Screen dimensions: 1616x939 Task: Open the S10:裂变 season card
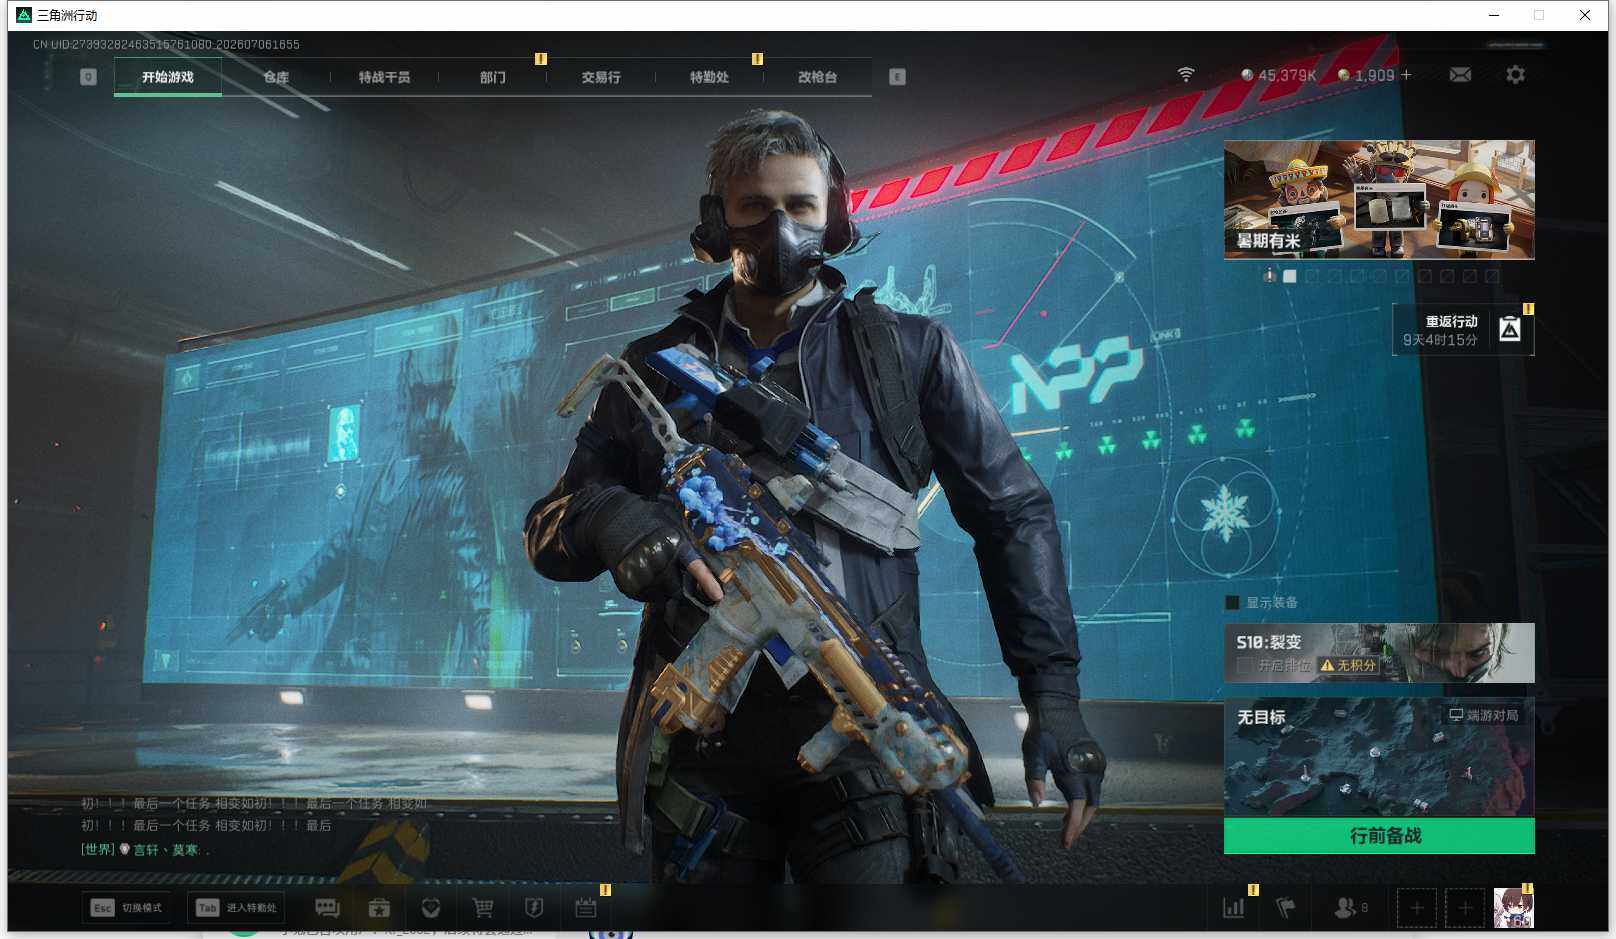point(1379,653)
